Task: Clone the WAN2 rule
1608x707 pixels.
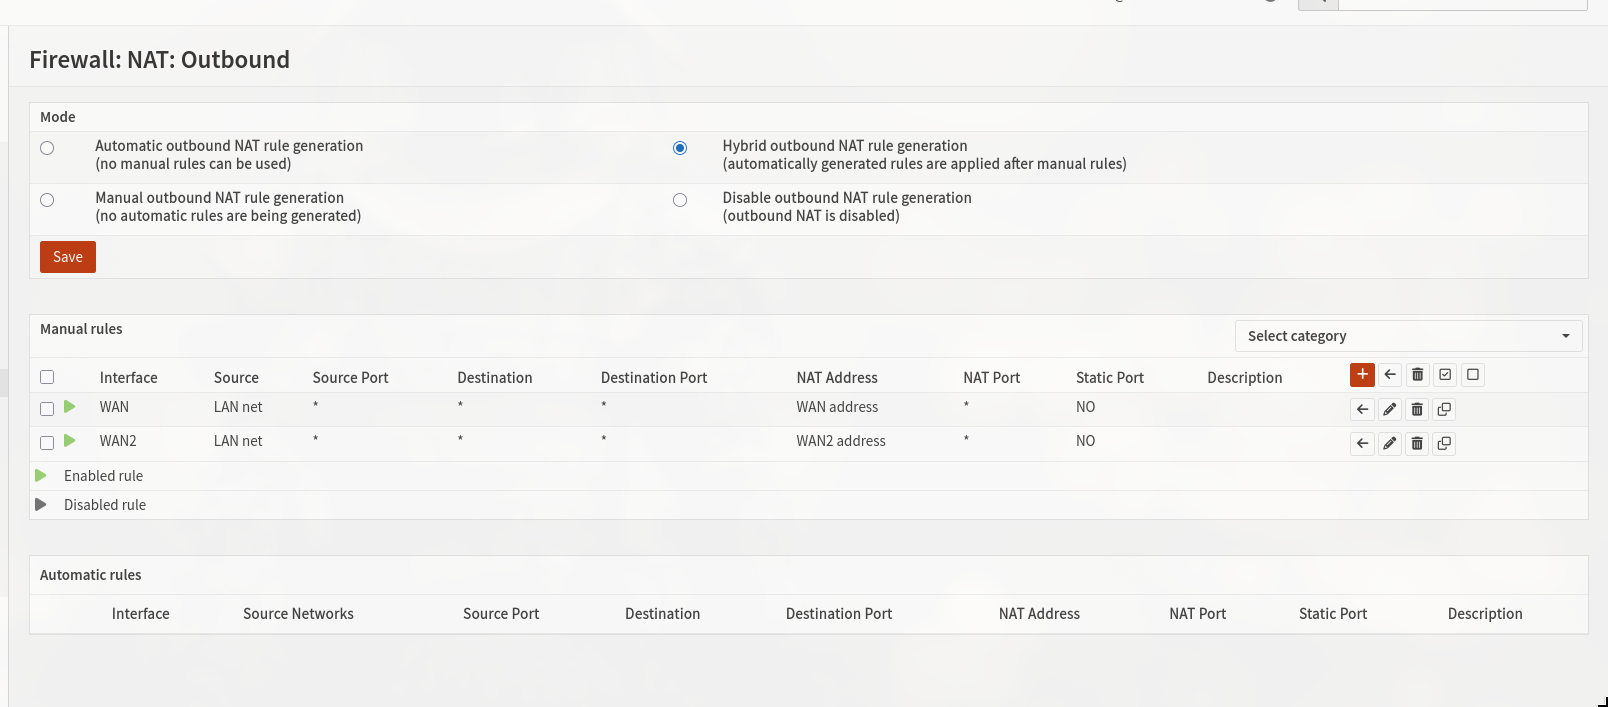Action: point(1444,443)
